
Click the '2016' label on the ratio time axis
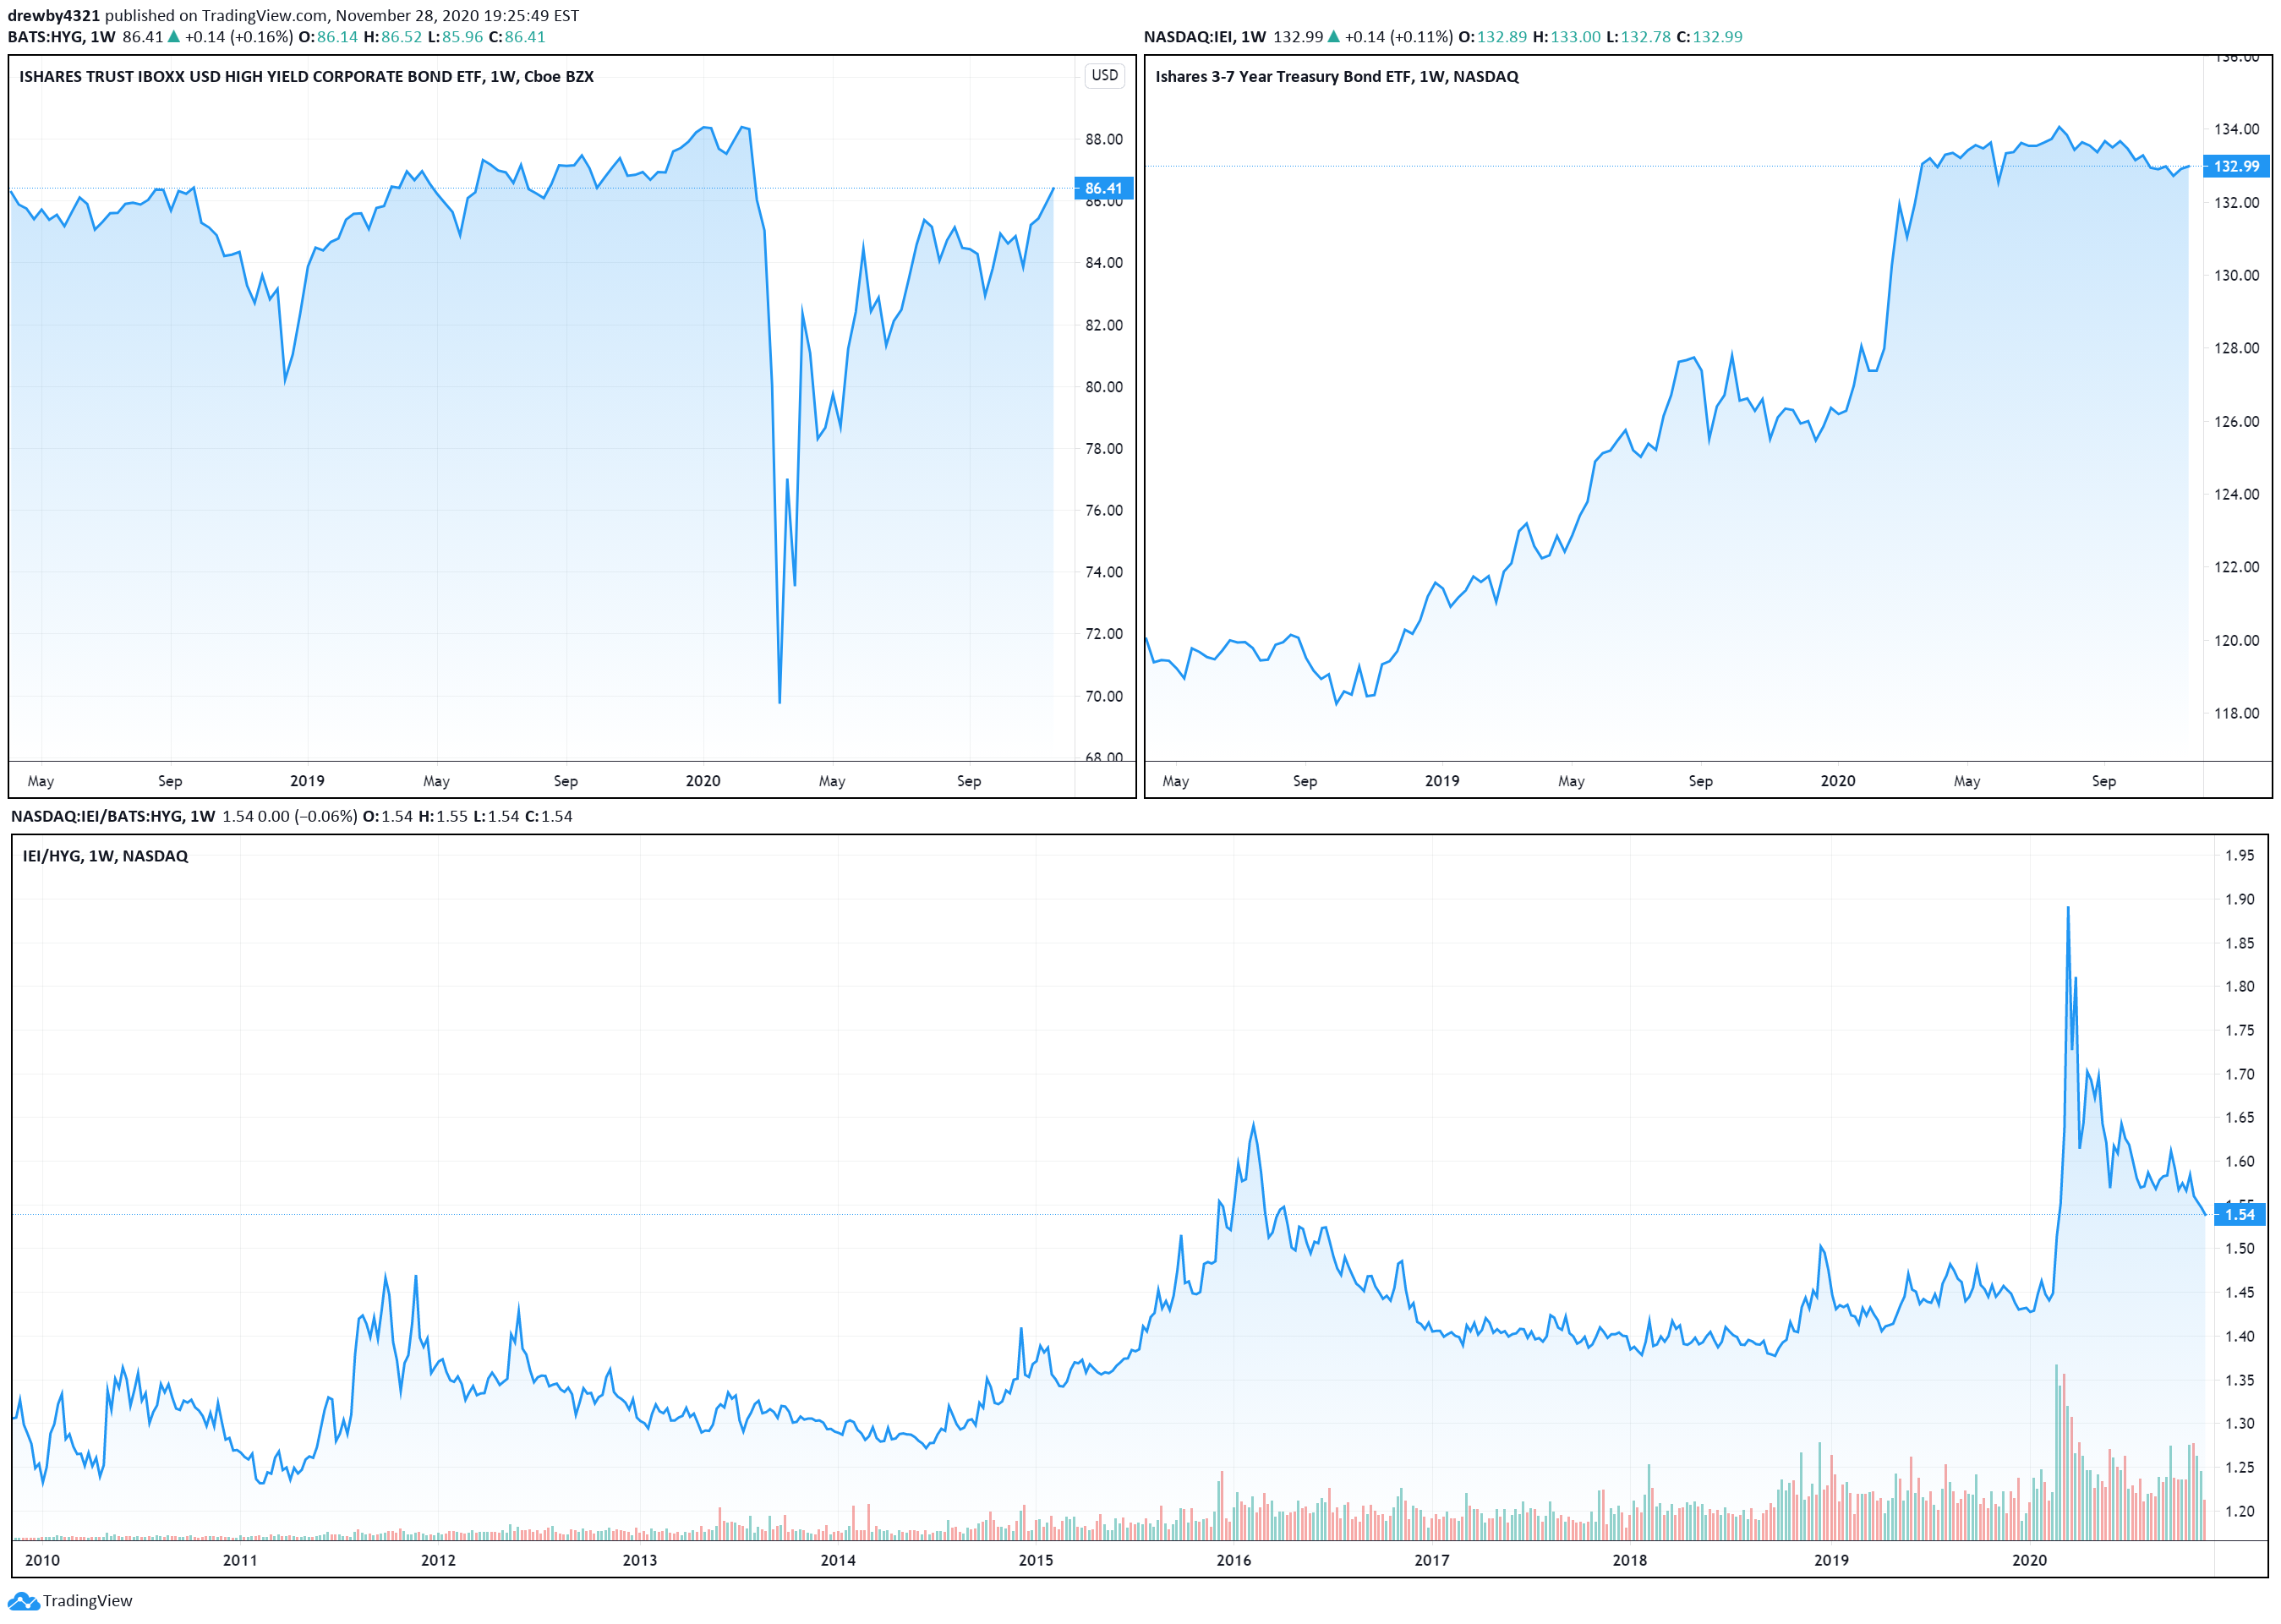(x=1234, y=1560)
